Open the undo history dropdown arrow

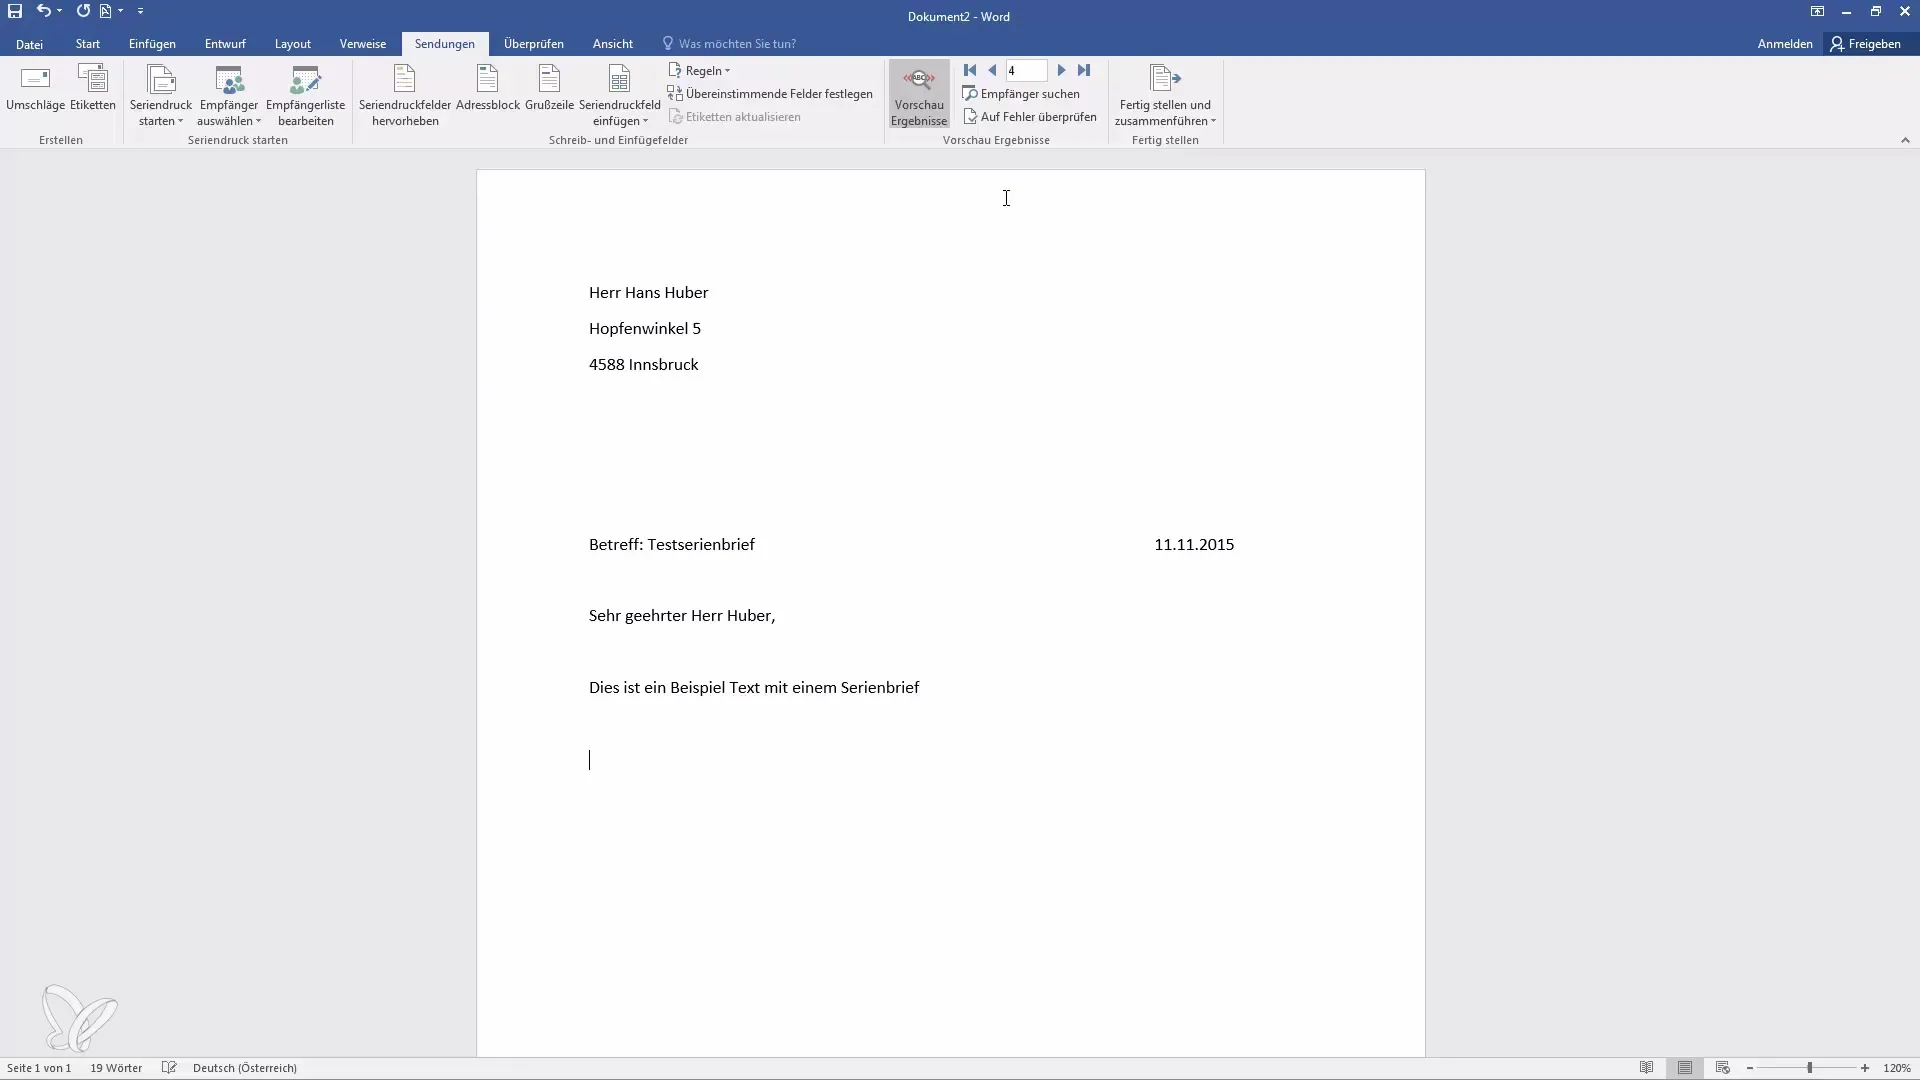(x=60, y=11)
